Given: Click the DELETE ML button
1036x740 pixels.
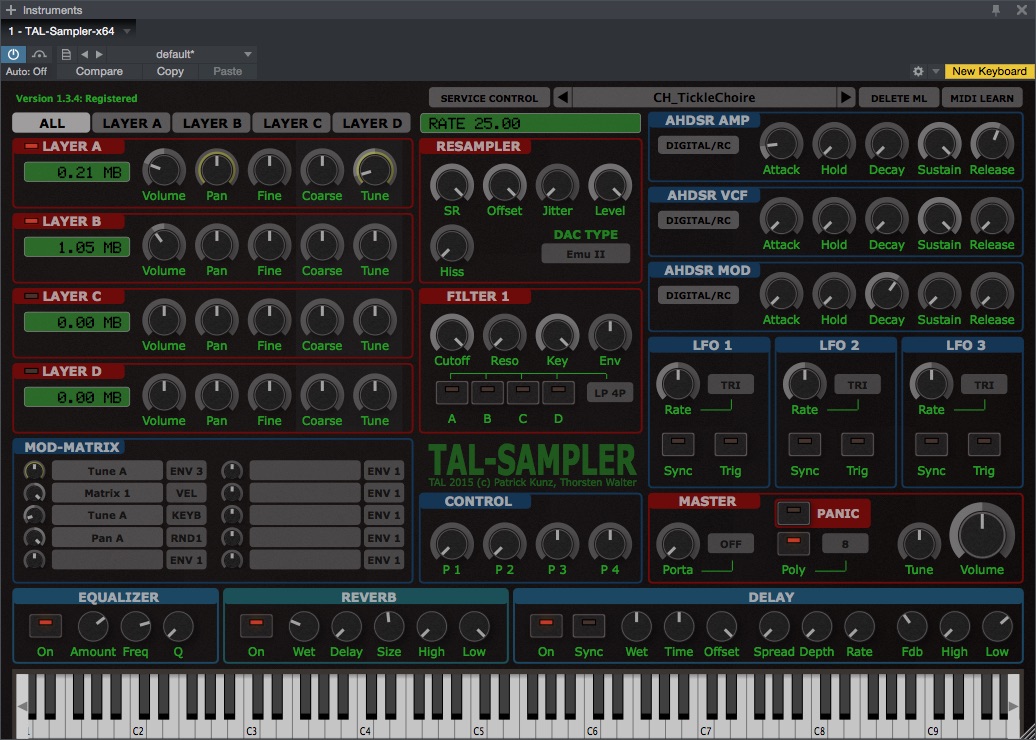Looking at the screenshot, I should [899, 98].
